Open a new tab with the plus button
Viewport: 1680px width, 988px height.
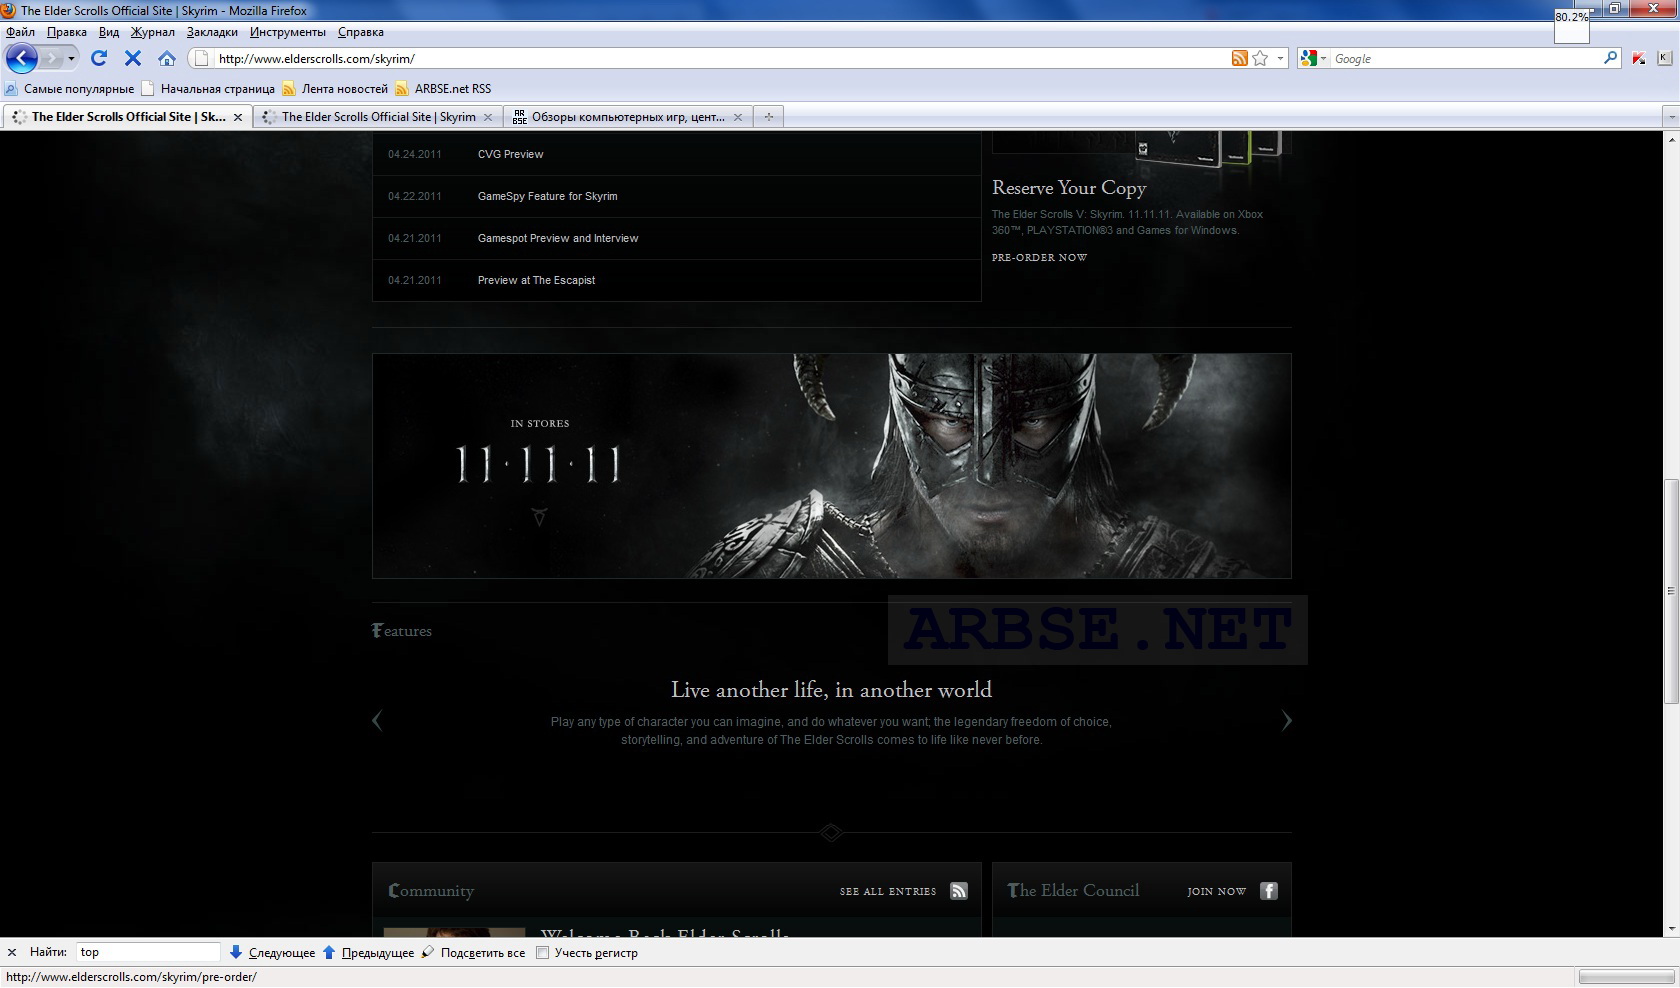tap(768, 116)
